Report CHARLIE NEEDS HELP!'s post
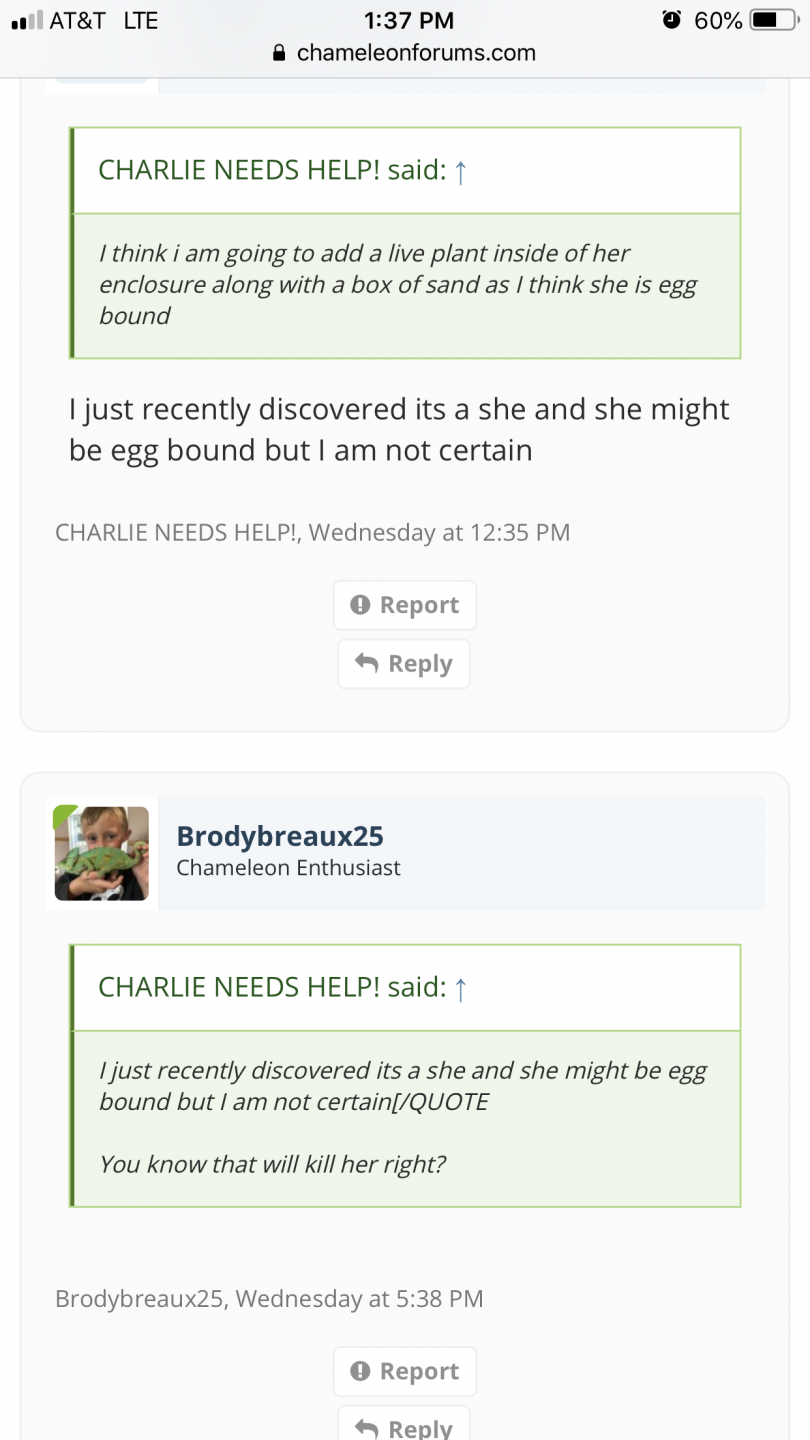 [405, 605]
